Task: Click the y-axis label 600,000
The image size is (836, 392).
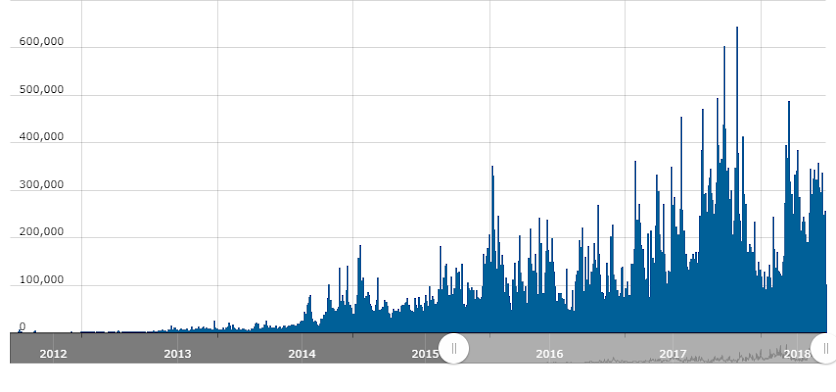Action: (41, 42)
